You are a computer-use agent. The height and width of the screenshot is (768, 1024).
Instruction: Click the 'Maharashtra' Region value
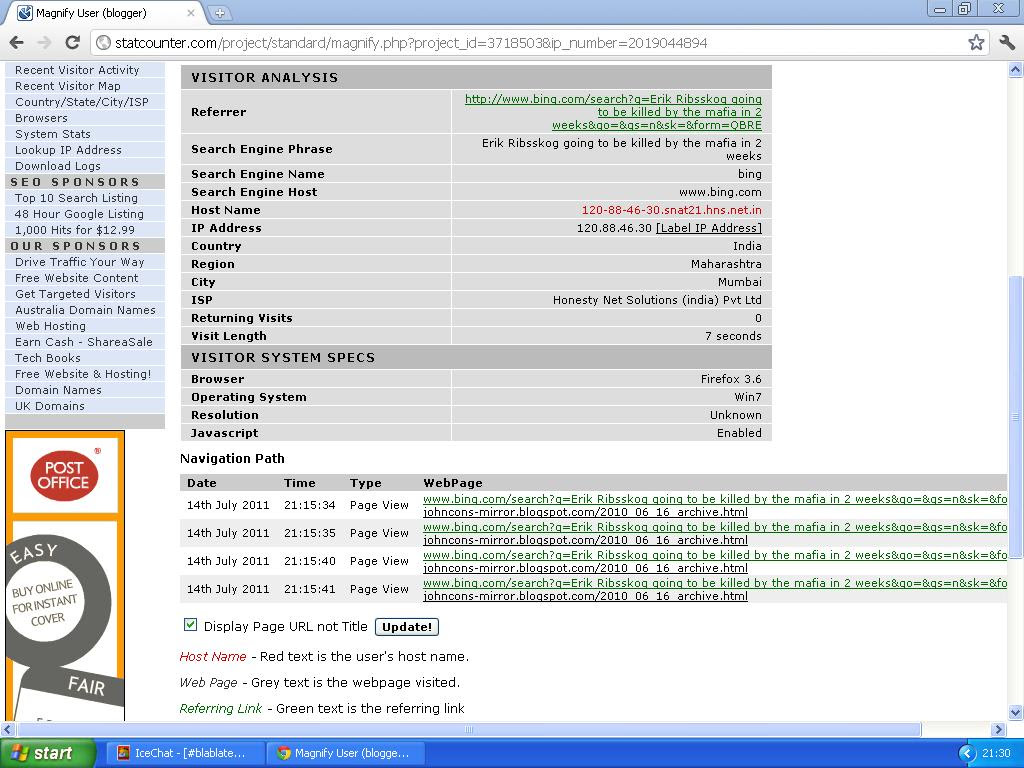(x=726, y=264)
